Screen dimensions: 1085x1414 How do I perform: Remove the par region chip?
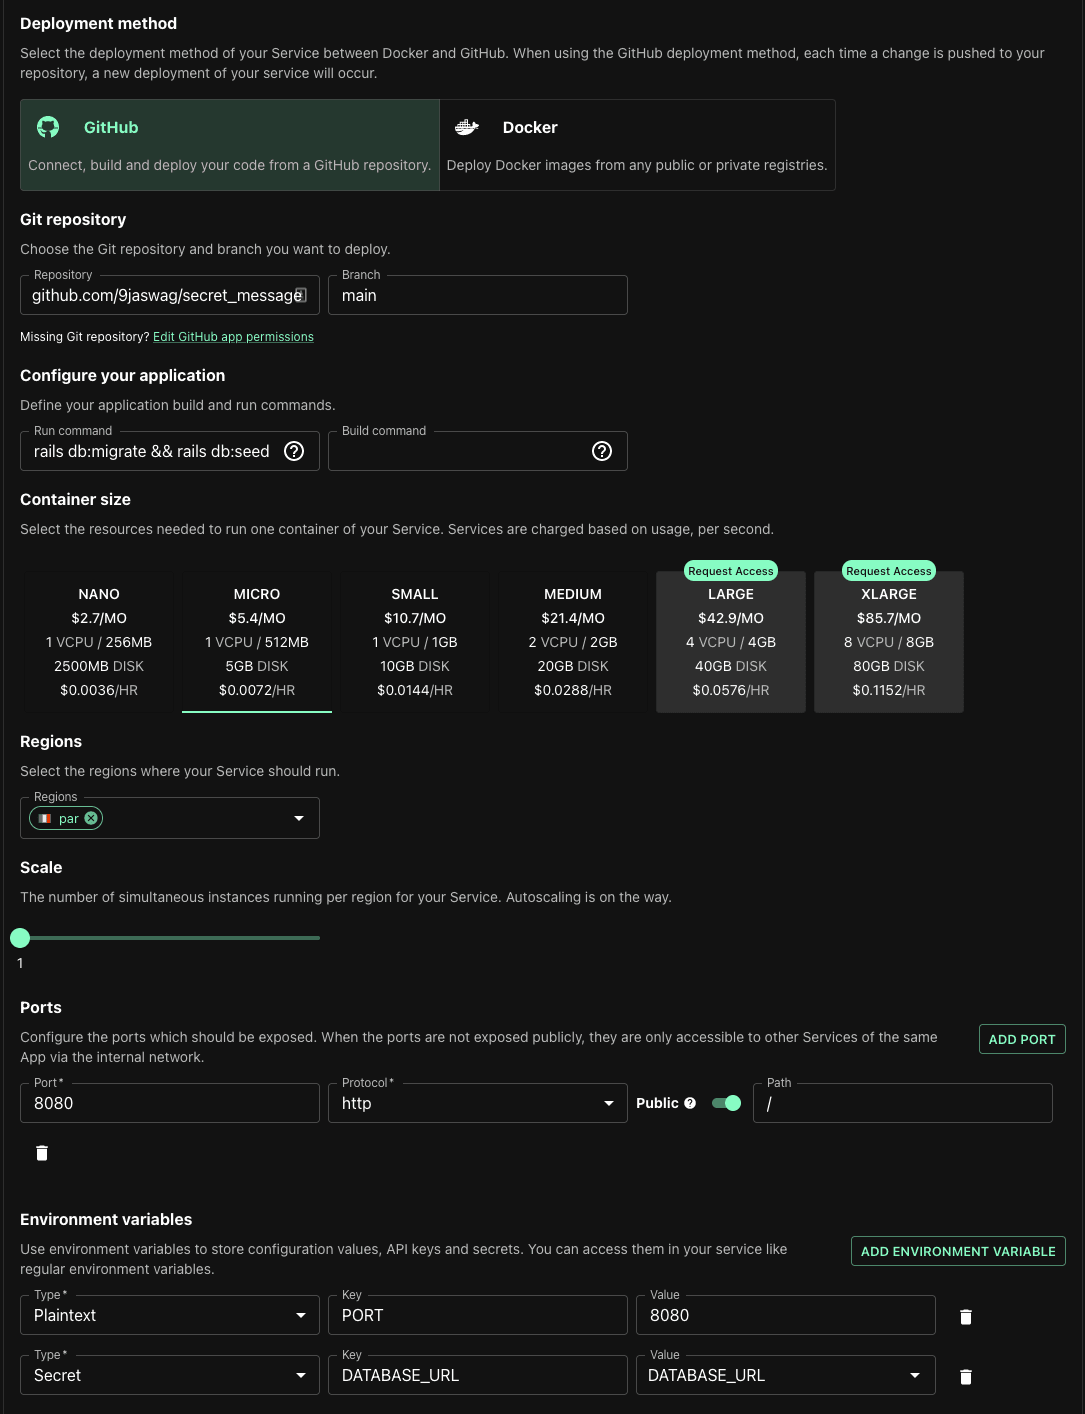(x=91, y=818)
